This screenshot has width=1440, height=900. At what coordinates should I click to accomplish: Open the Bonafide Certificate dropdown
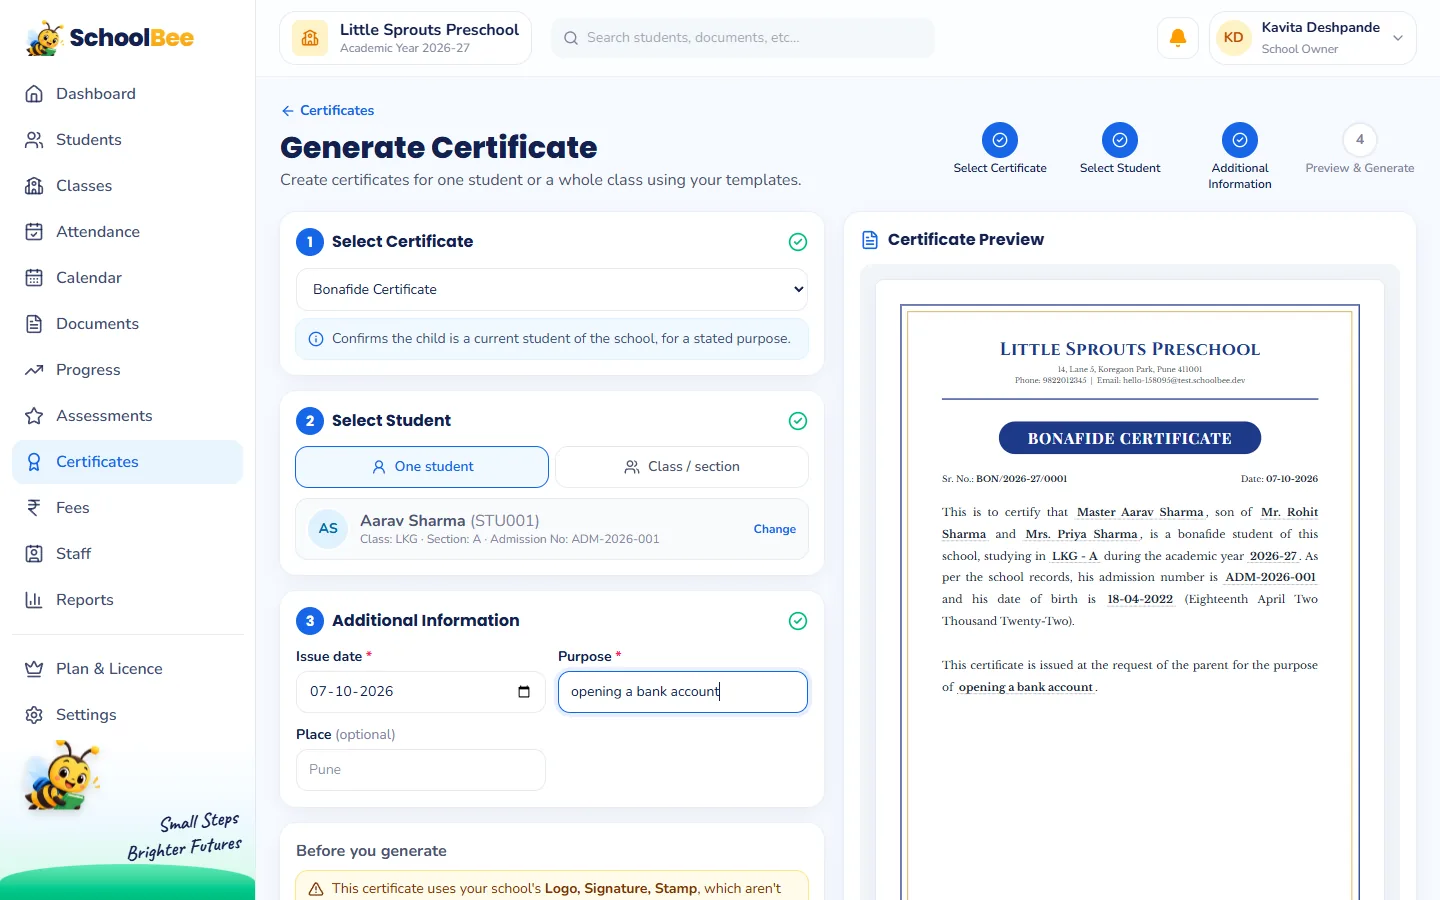[552, 289]
